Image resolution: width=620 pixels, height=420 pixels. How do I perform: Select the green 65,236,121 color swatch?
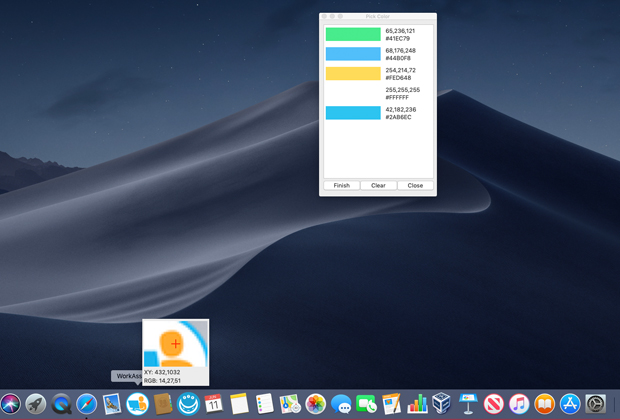pos(353,34)
